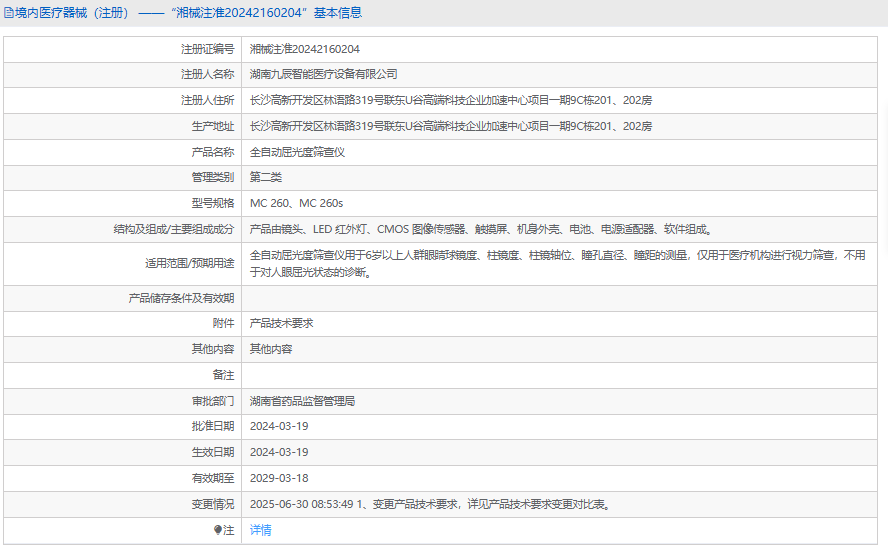
Task: Click the structure composition text starting 产品由镜头
Action: point(481,229)
